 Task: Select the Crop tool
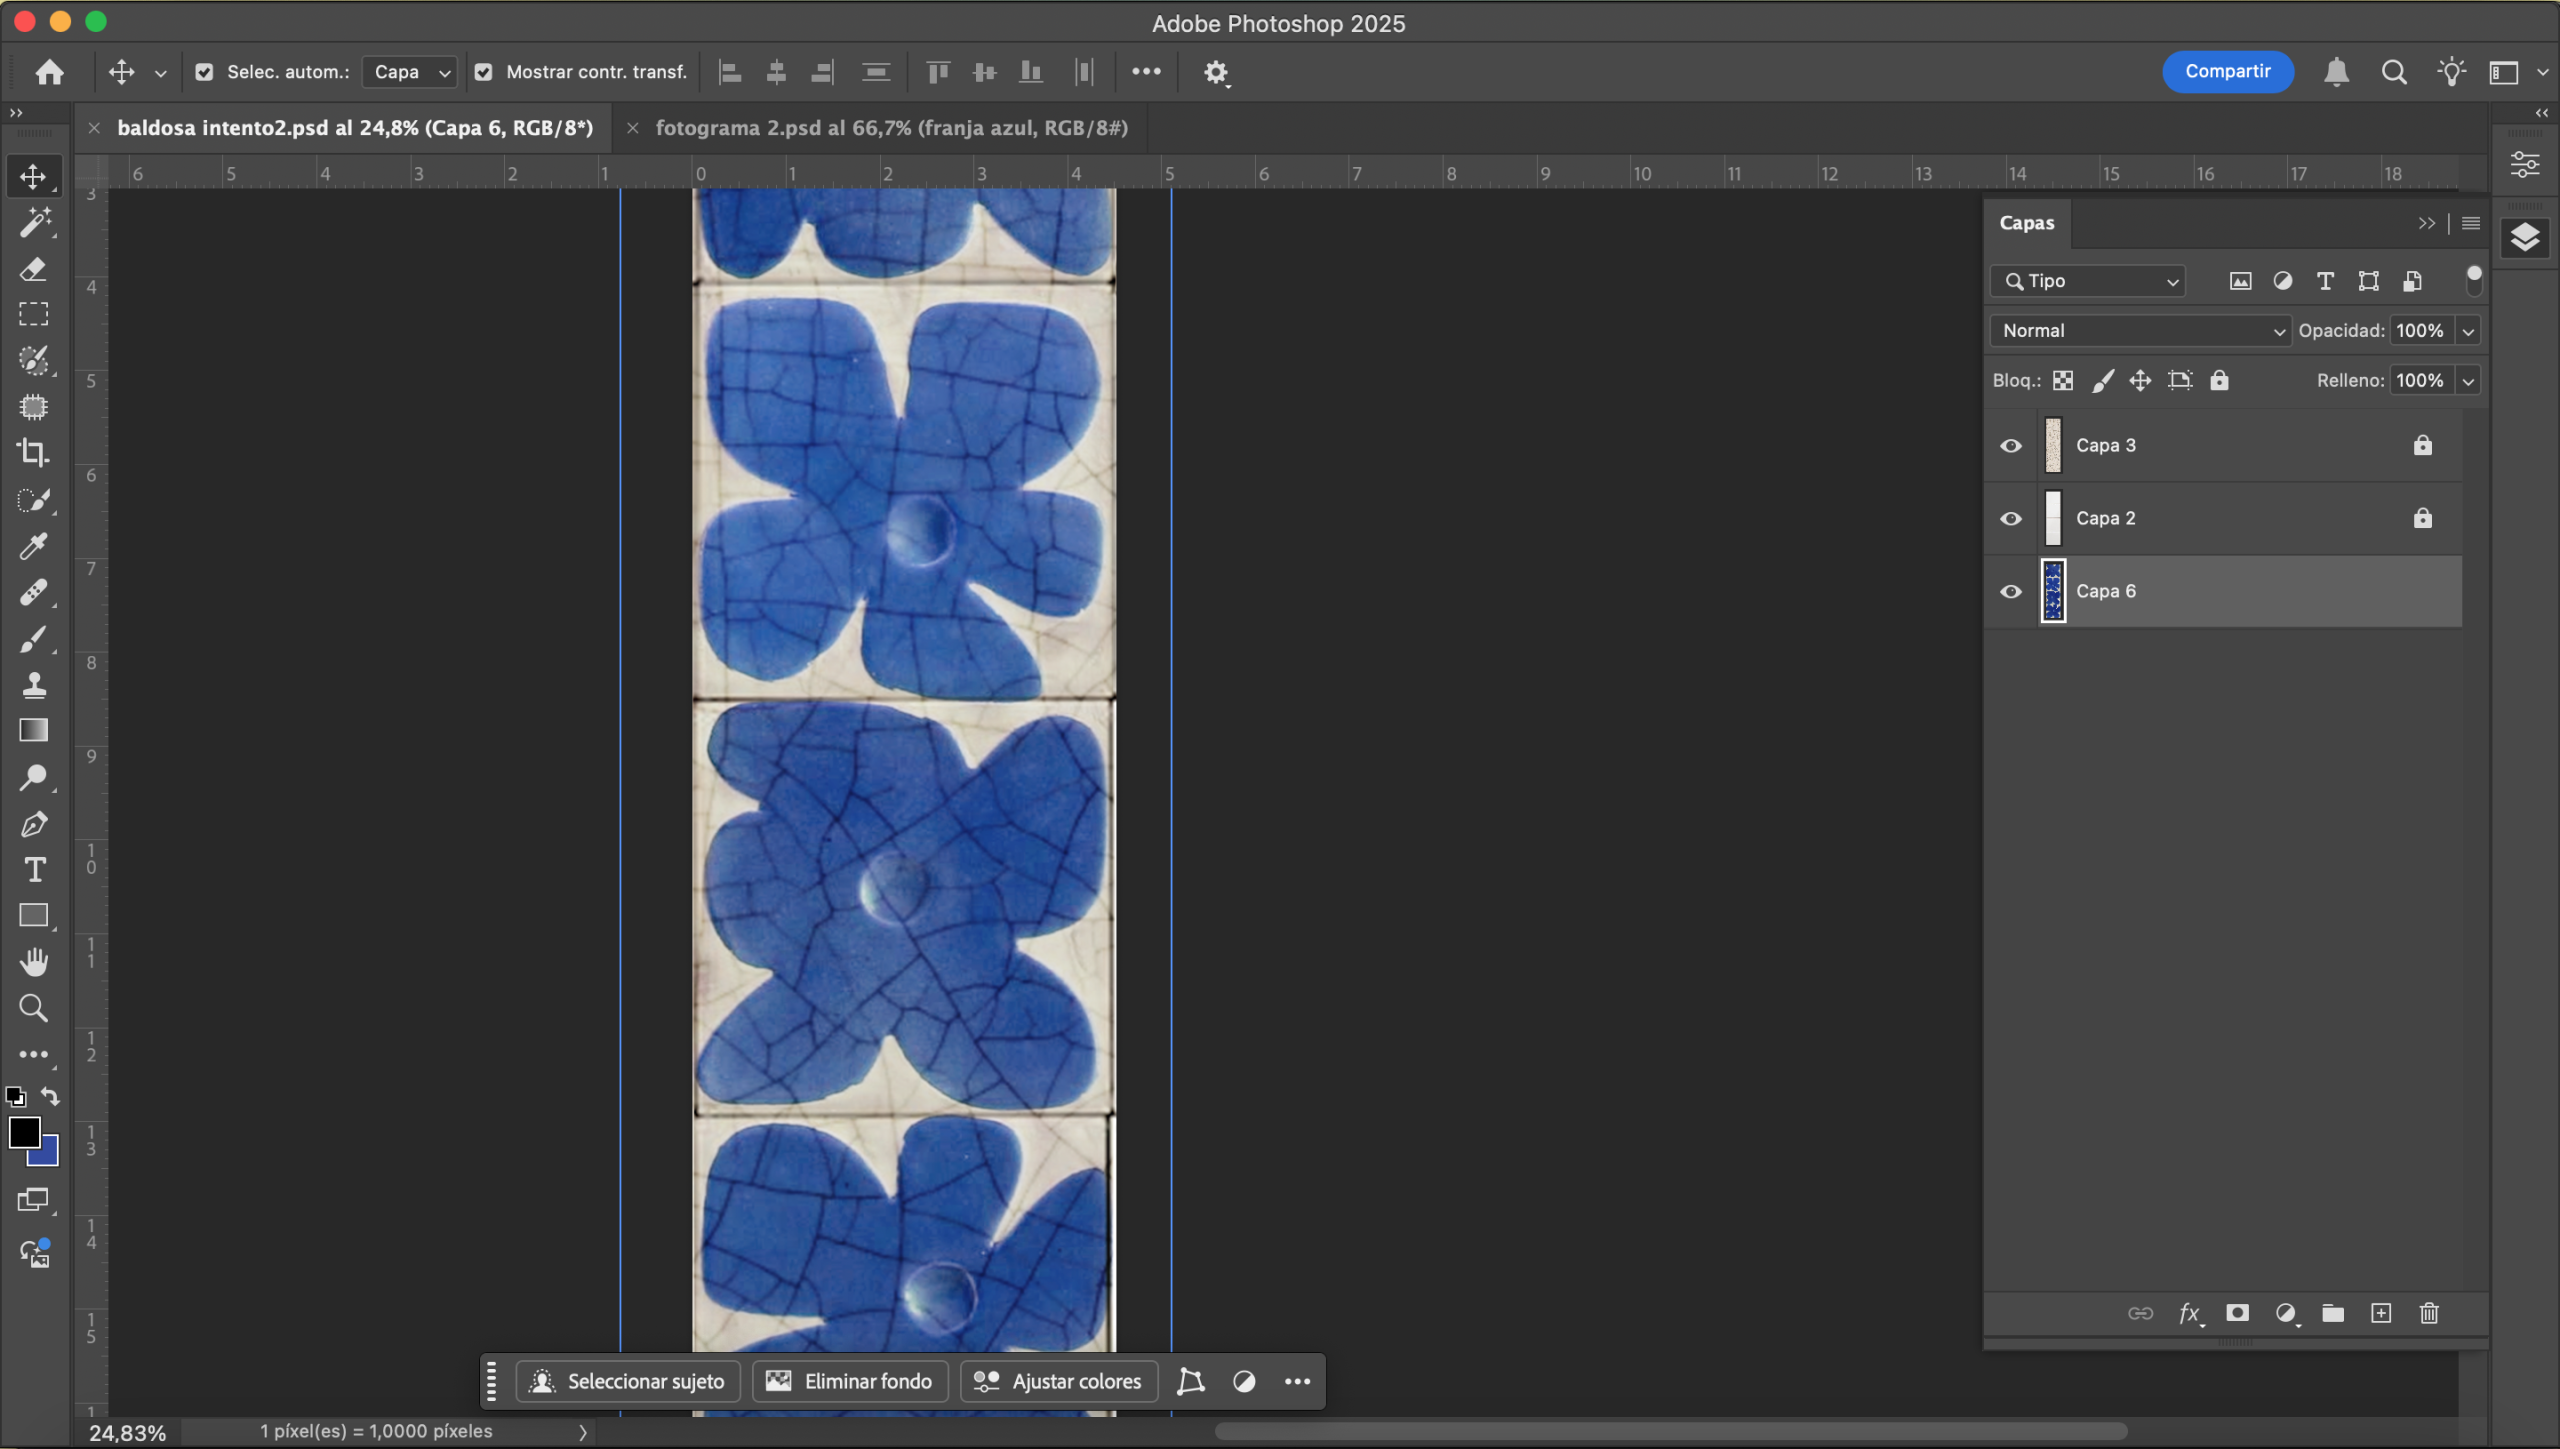(x=33, y=453)
